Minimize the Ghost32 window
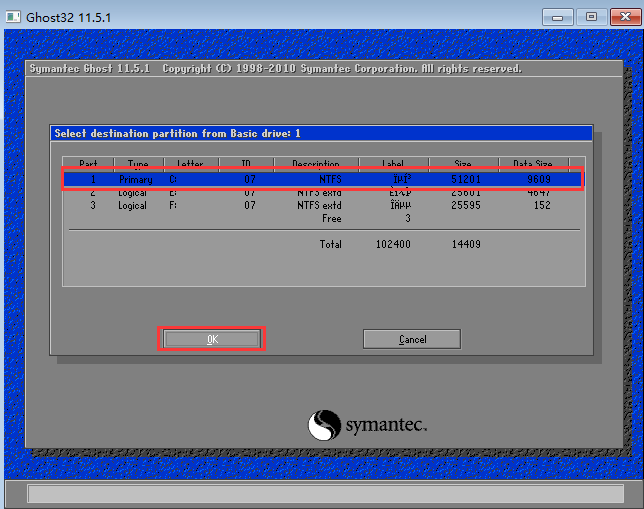This screenshot has width=644, height=509. [x=562, y=16]
